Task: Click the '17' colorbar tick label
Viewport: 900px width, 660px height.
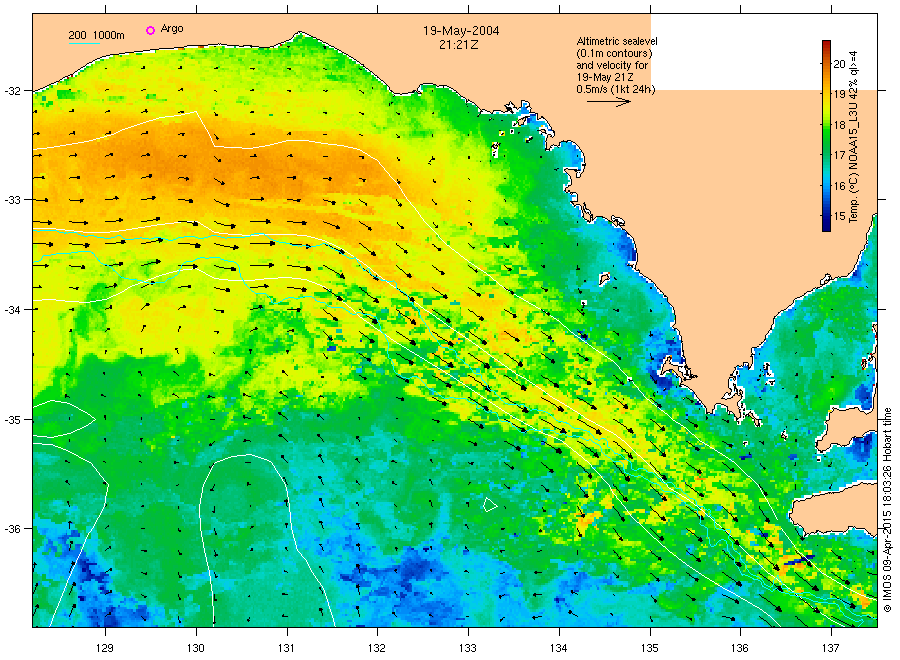Action: (x=839, y=155)
